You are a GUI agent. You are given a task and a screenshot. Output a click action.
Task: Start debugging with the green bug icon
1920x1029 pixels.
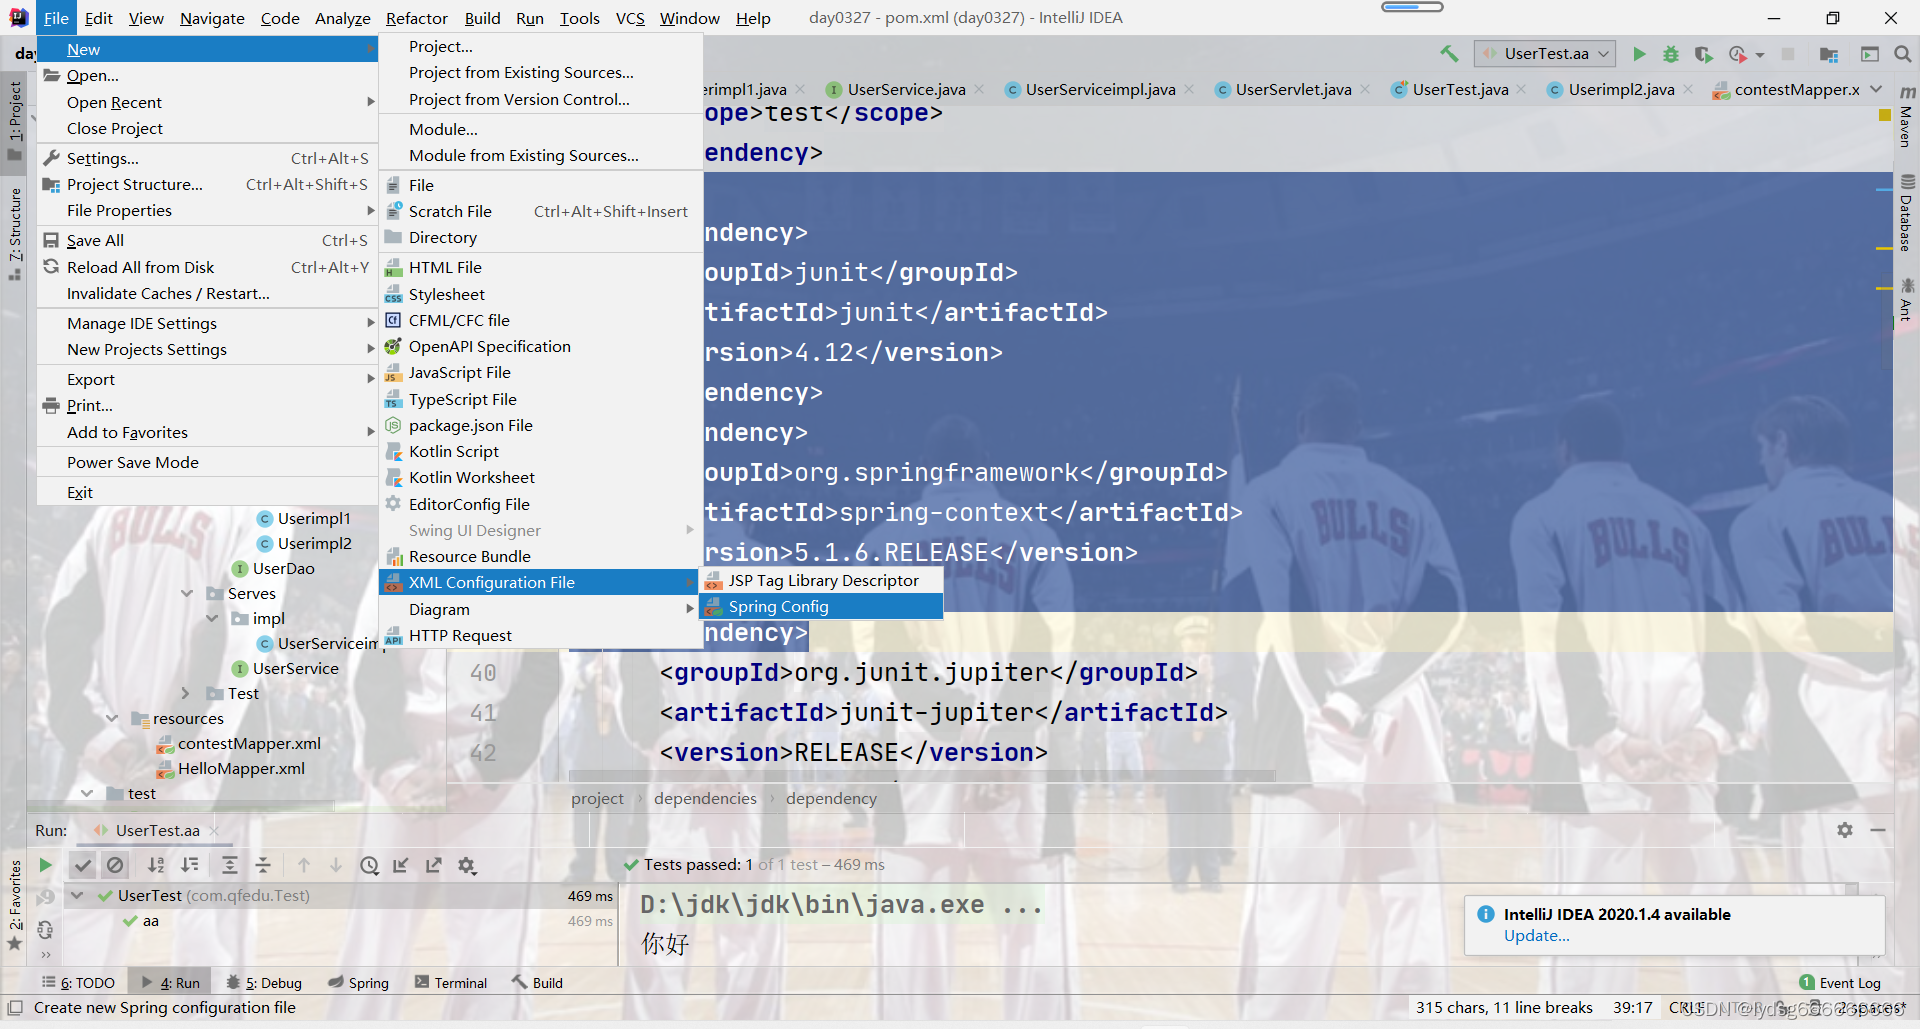pos(1671,54)
